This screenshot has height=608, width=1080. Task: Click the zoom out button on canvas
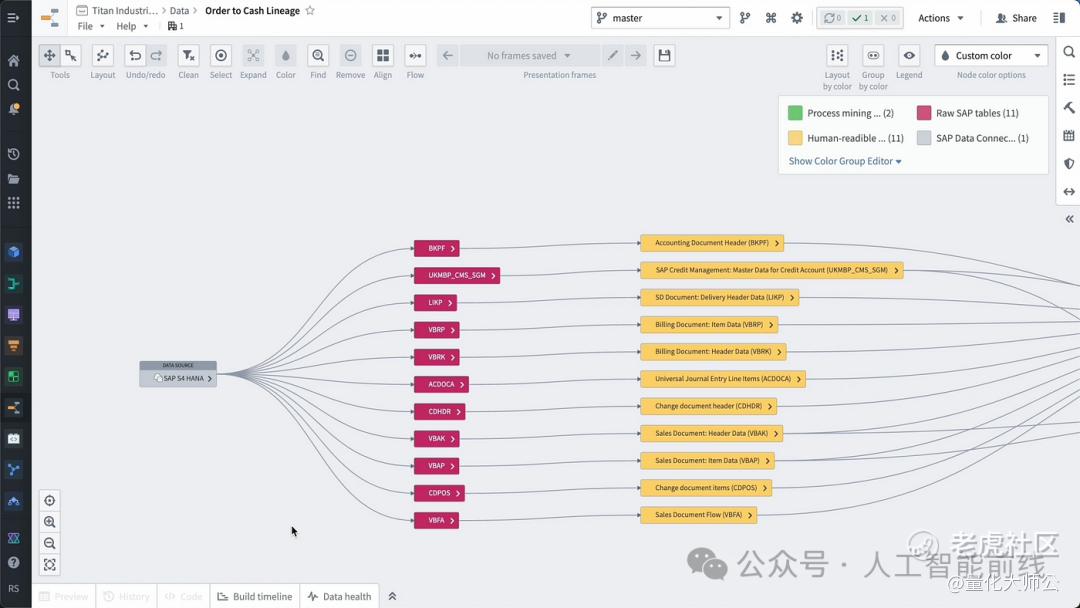[50, 543]
